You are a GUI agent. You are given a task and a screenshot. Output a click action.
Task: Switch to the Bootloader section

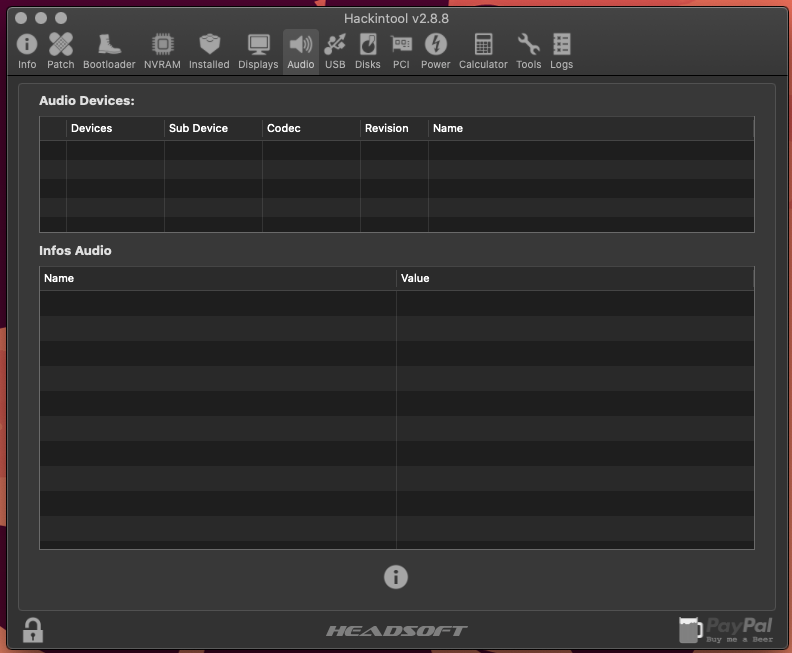tap(109, 51)
